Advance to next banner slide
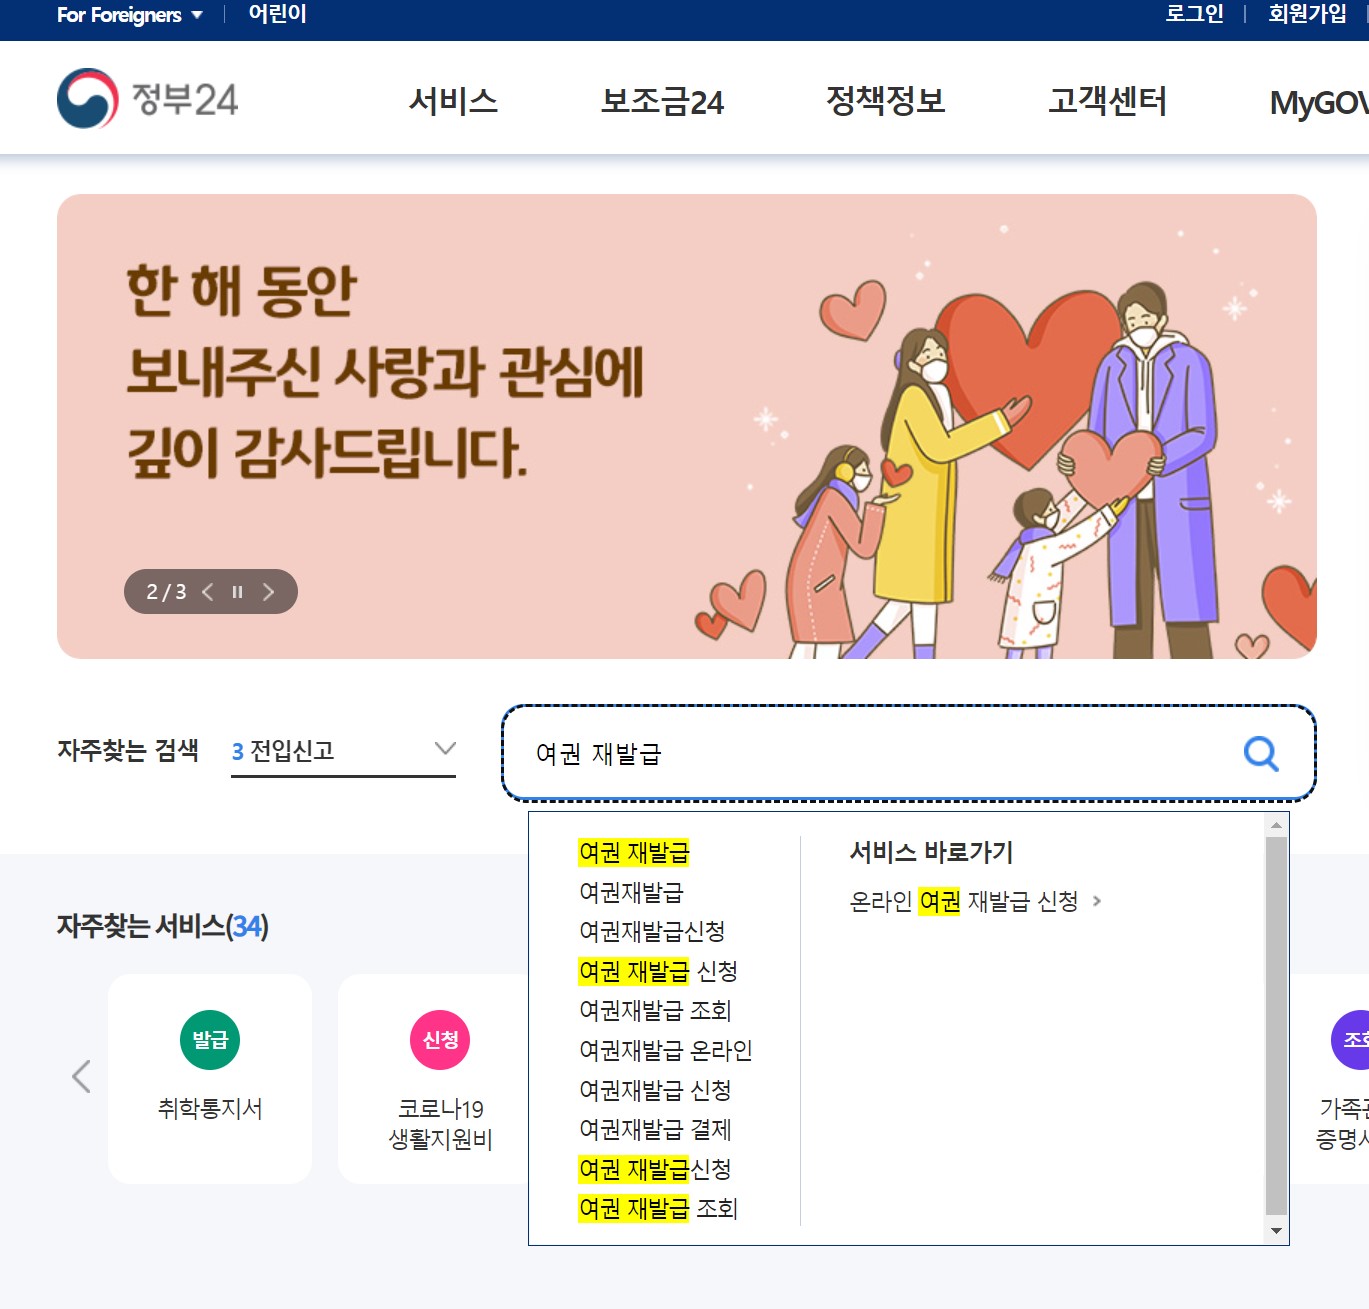 [268, 592]
